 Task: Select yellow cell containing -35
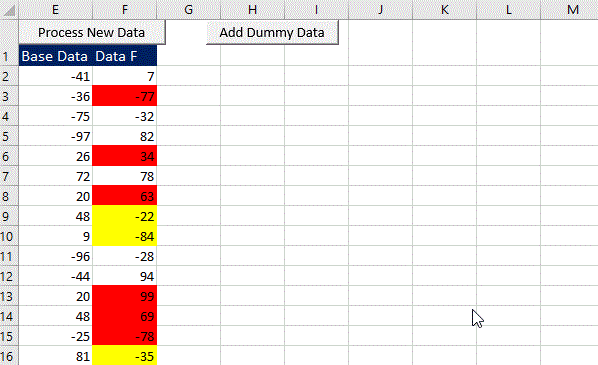pos(125,355)
